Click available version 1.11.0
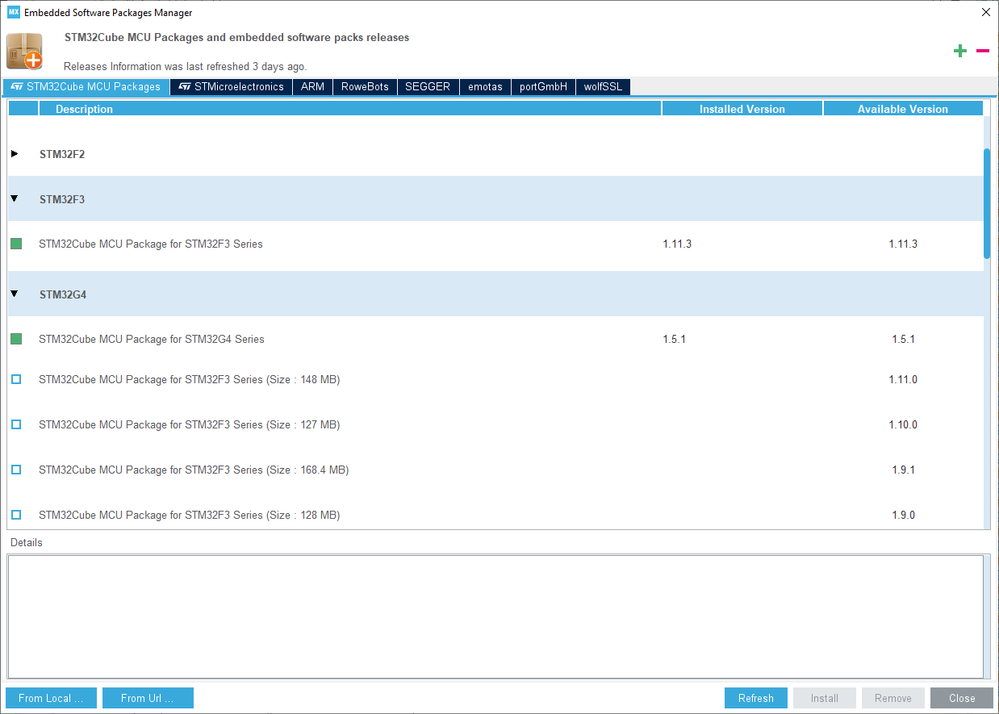The image size is (999, 714). 903,380
